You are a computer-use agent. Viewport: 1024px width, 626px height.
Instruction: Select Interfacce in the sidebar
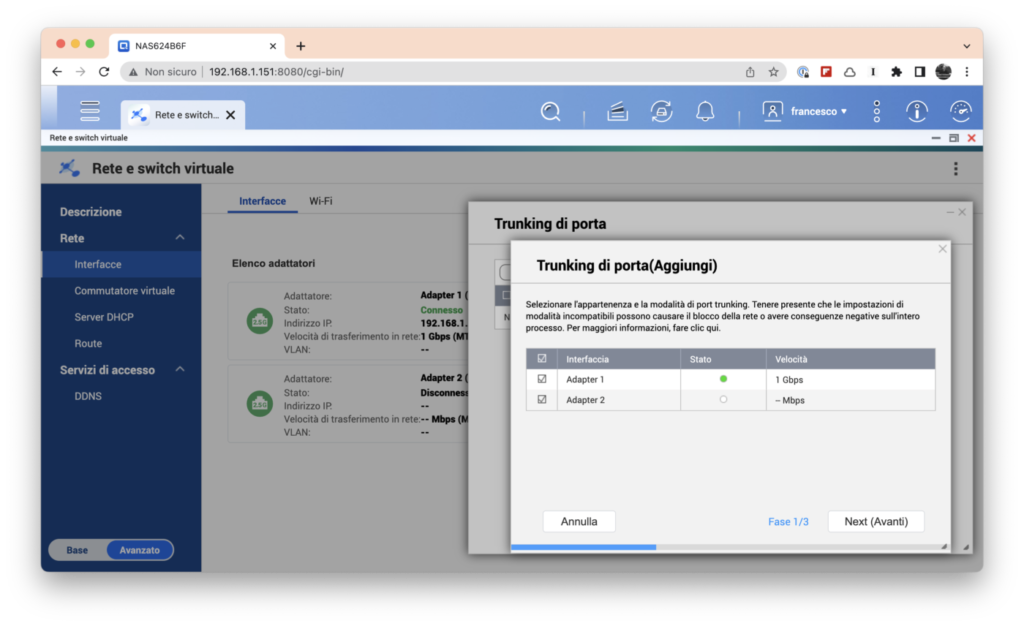point(121,264)
